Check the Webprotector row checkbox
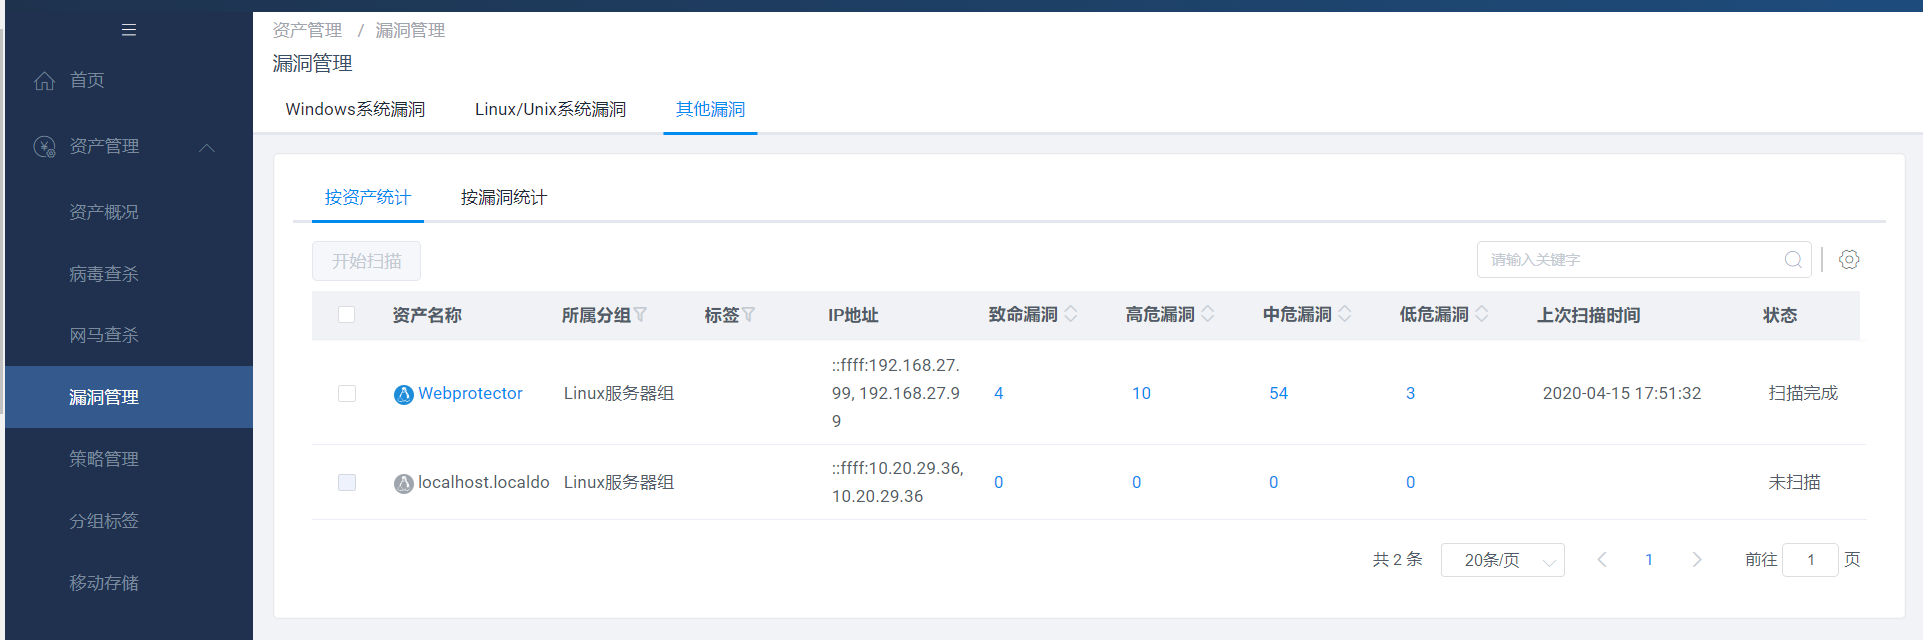 [x=347, y=394]
